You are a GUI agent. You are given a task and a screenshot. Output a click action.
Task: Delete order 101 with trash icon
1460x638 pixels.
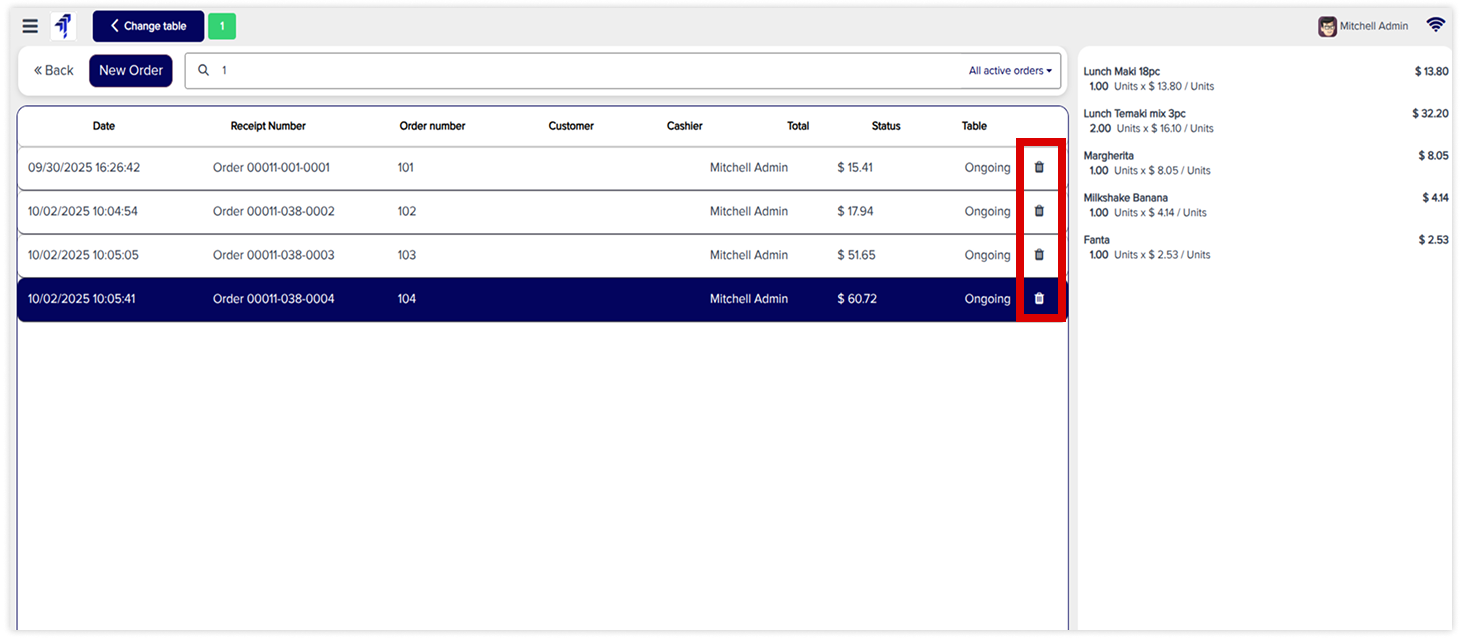point(1039,167)
